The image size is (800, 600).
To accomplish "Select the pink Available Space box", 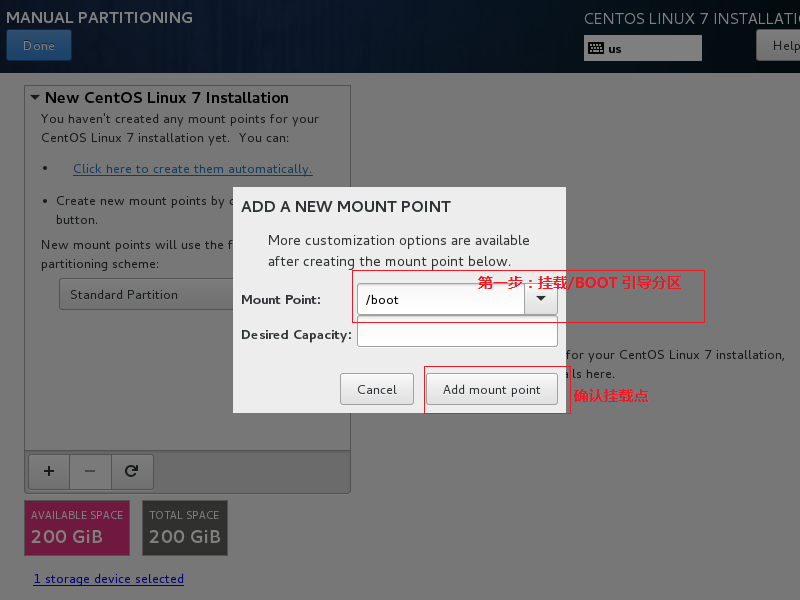I will pyautogui.click(x=77, y=528).
